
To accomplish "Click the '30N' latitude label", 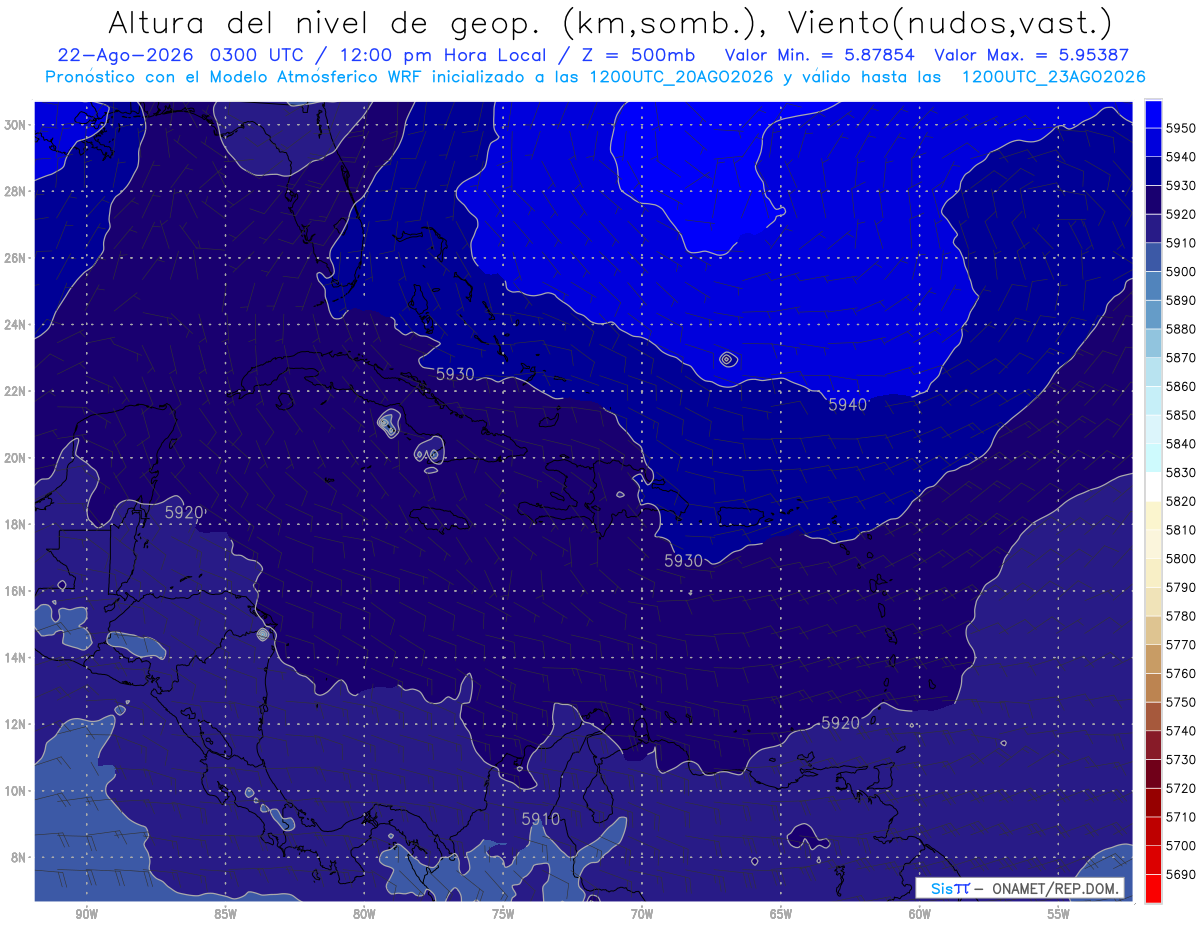I will tap(15, 124).
